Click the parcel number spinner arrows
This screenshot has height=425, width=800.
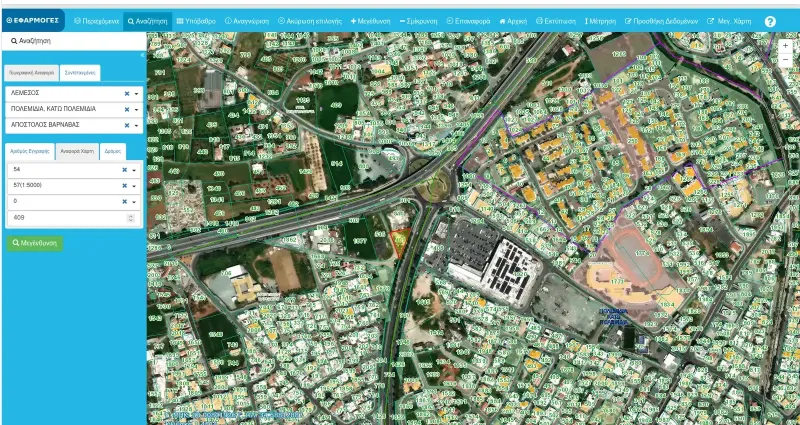(x=131, y=218)
